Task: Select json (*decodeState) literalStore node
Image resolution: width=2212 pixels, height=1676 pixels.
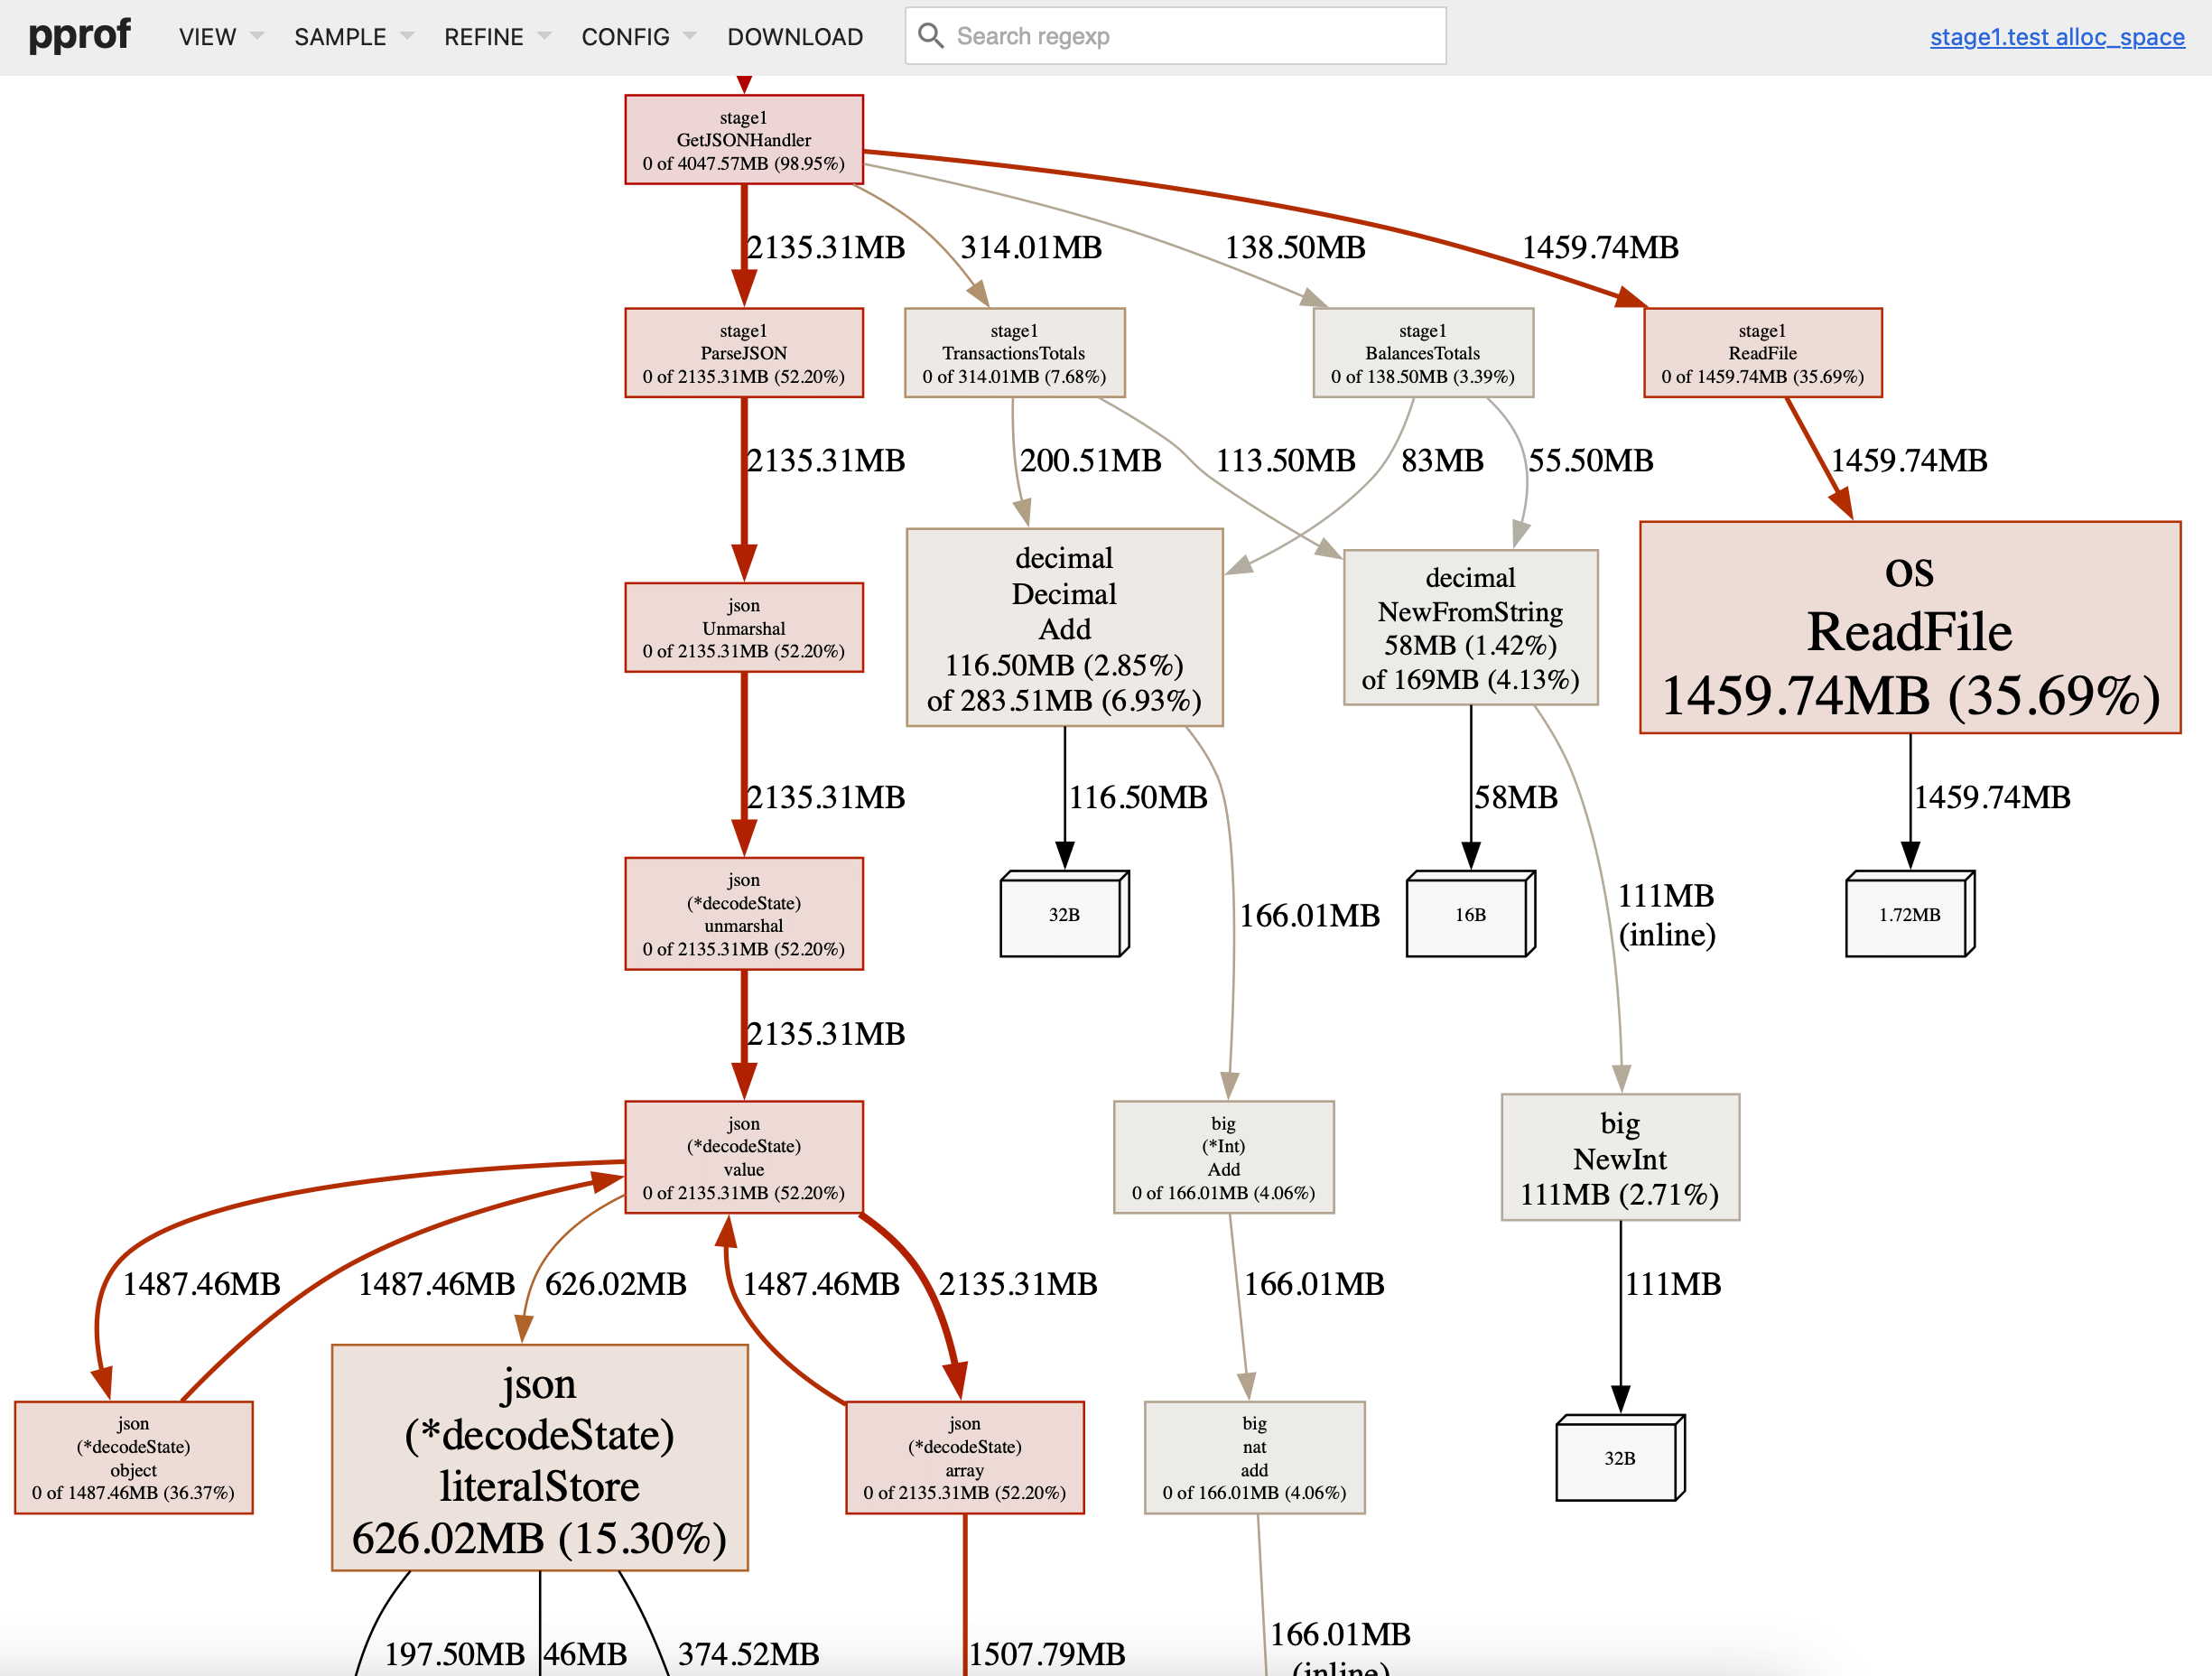Action: tap(540, 1458)
